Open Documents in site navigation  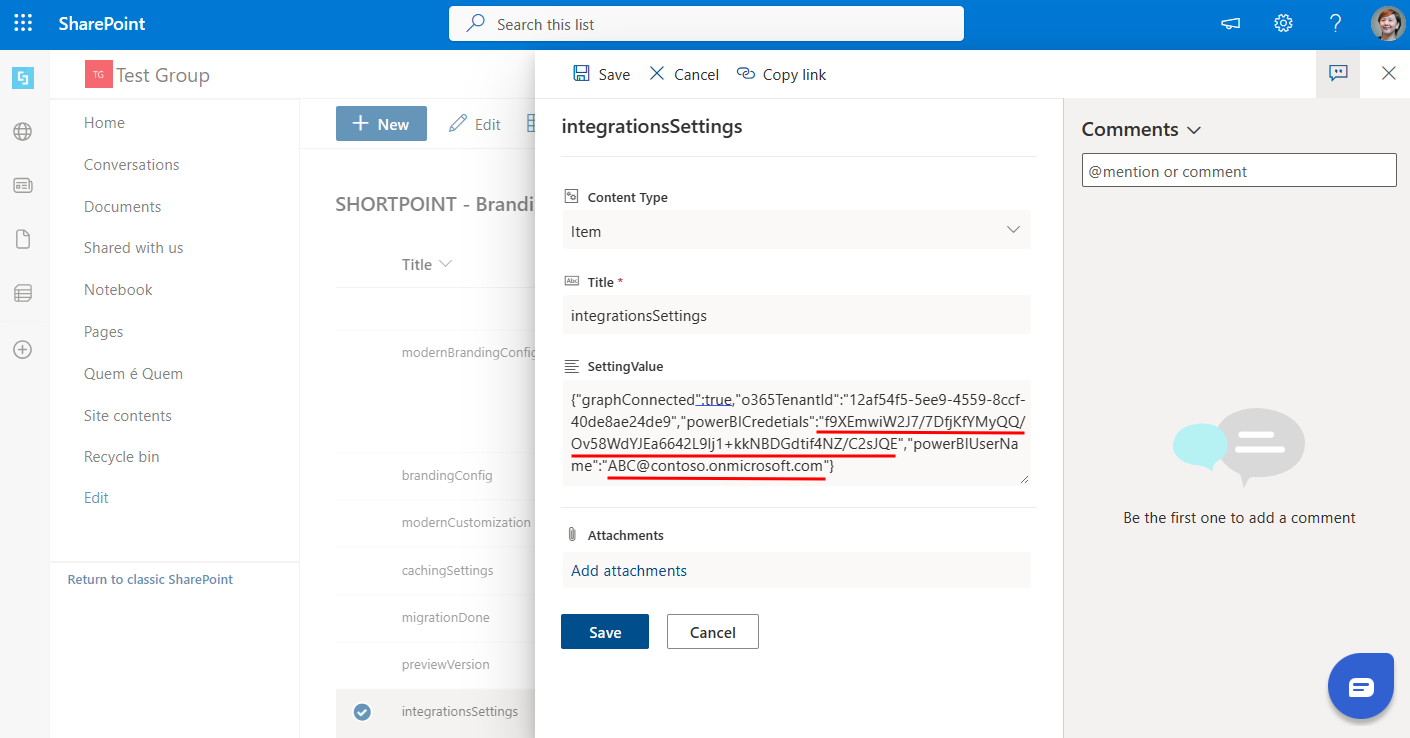coord(122,207)
